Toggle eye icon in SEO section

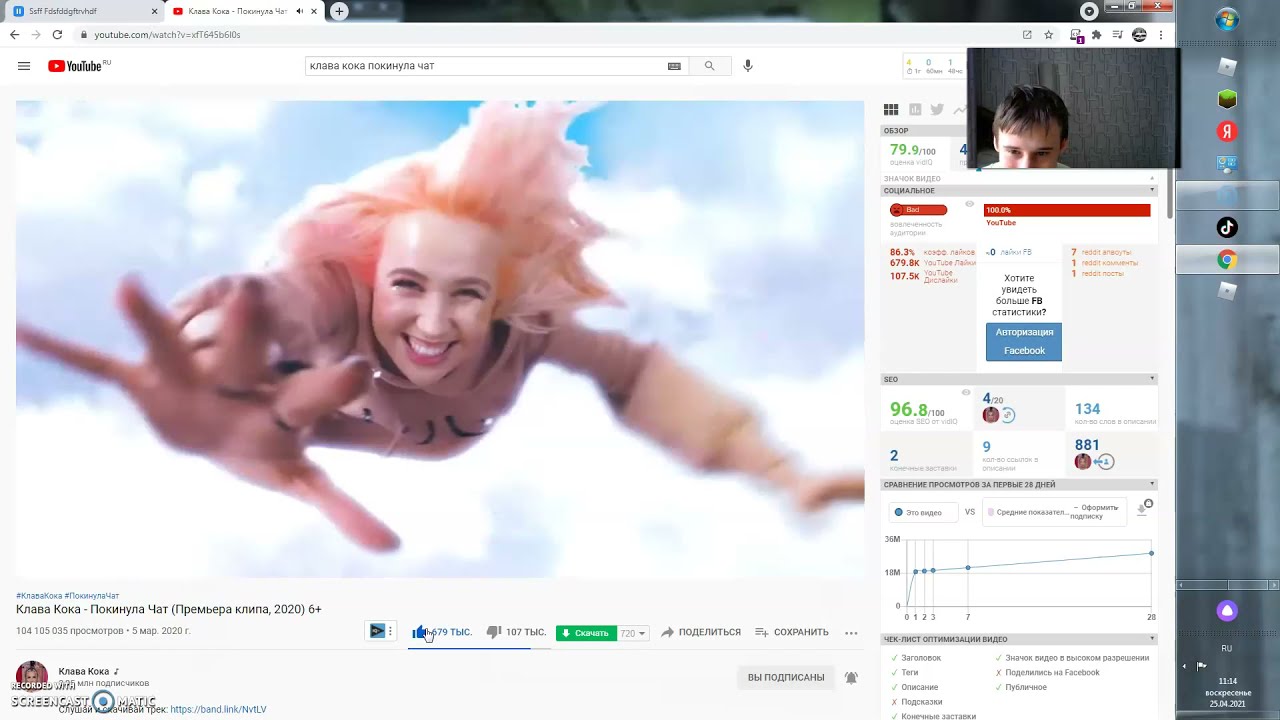pos(966,392)
